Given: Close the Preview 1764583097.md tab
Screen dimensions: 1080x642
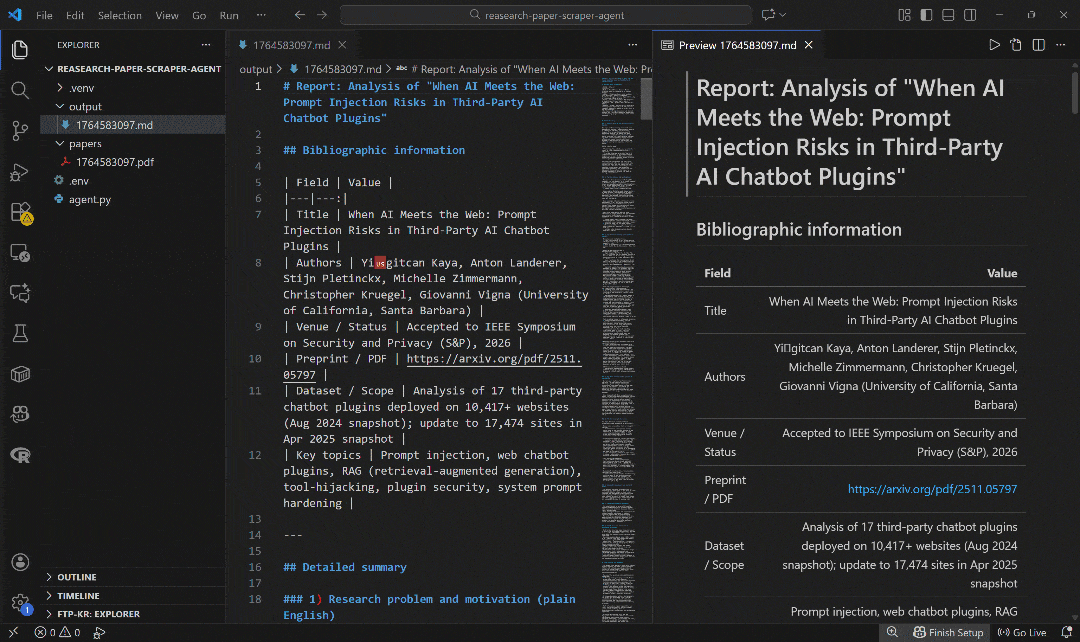Looking at the screenshot, I should tap(809, 45).
